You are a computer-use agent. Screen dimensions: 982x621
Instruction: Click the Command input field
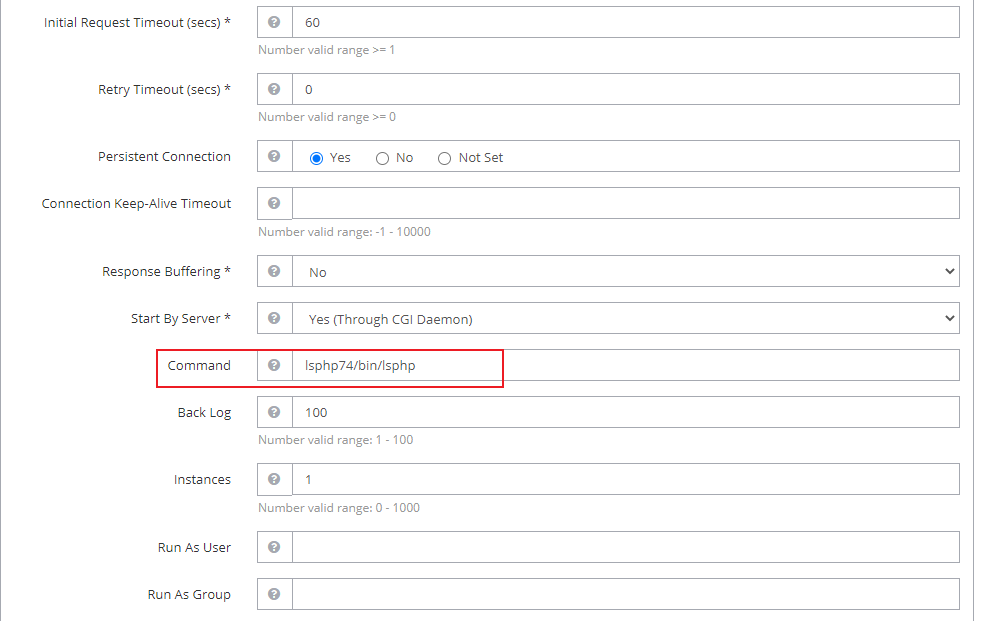click(x=626, y=365)
